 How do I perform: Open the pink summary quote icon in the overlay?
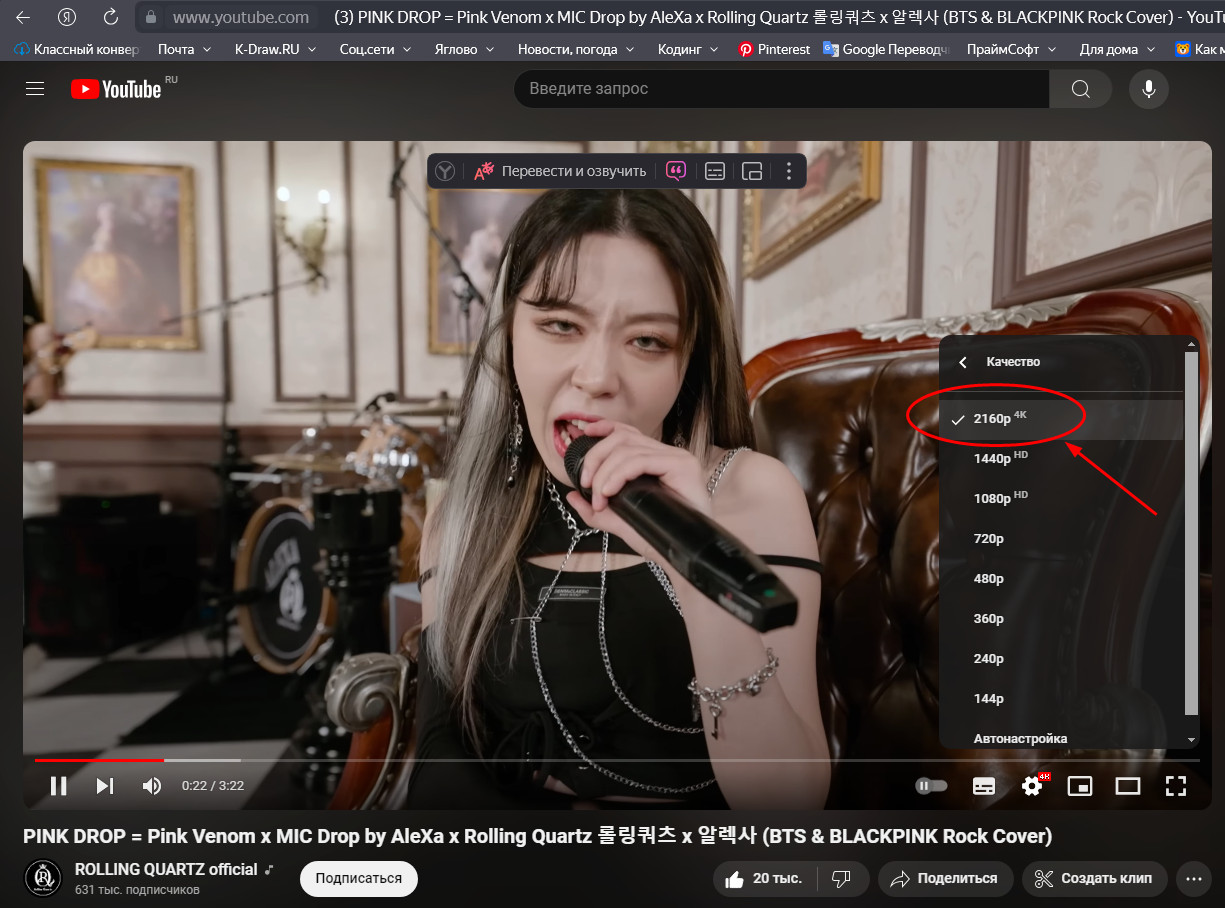pos(676,171)
